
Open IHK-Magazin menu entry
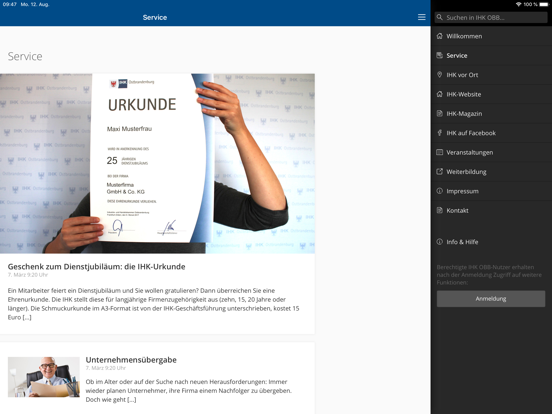(x=491, y=113)
